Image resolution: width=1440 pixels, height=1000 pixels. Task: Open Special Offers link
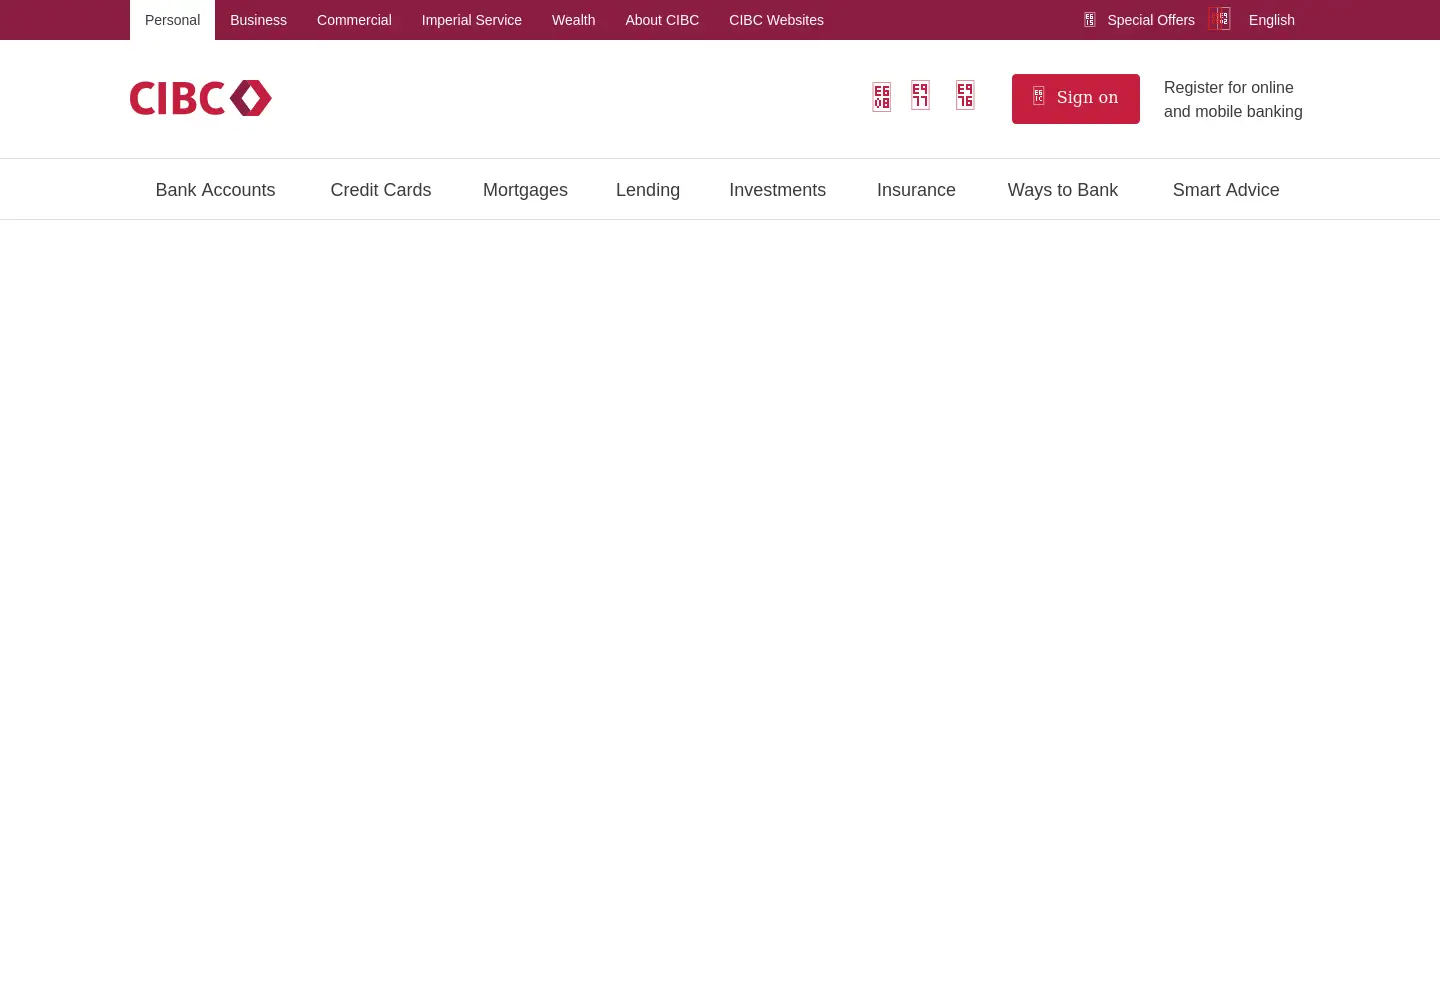[1151, 20]
